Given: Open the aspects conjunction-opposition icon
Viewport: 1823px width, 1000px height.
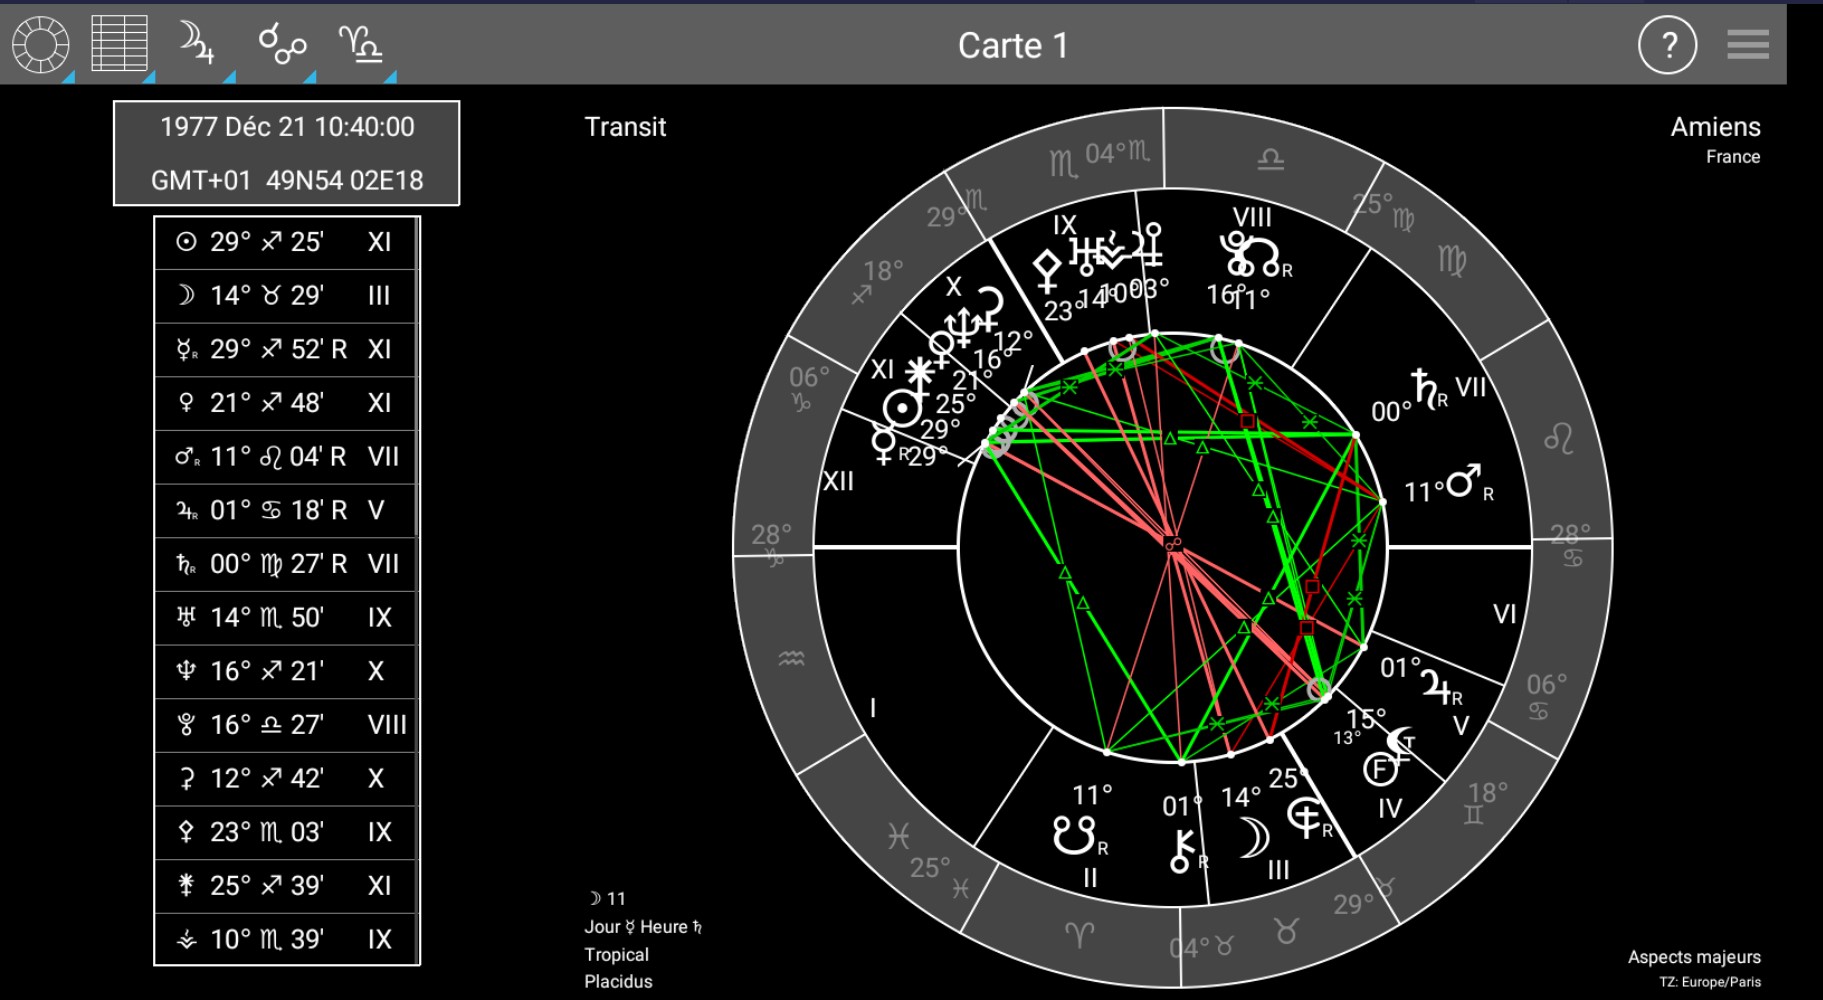Looking at the screenshot, I should tap(282, 44).
